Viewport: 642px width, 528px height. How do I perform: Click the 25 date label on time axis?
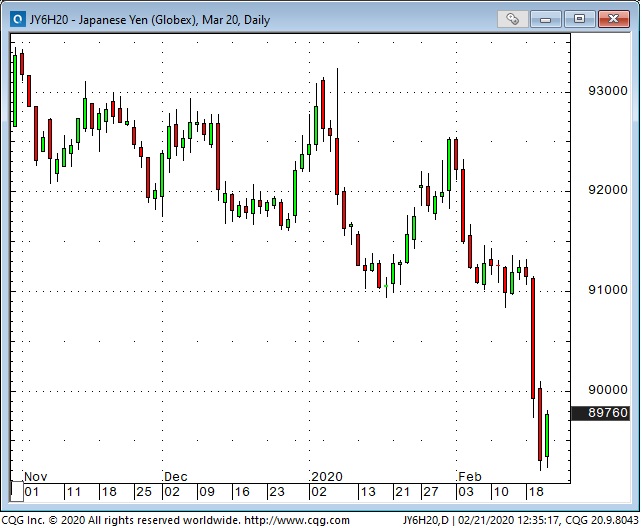pos(143,492)
